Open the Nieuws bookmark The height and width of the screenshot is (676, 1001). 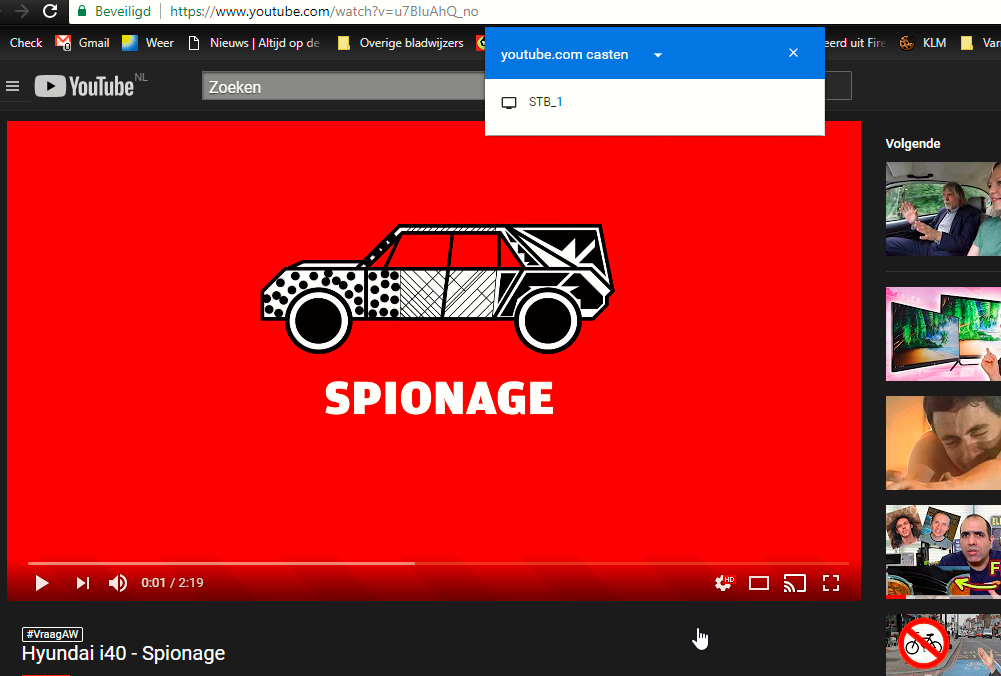(x=253, y=43)
